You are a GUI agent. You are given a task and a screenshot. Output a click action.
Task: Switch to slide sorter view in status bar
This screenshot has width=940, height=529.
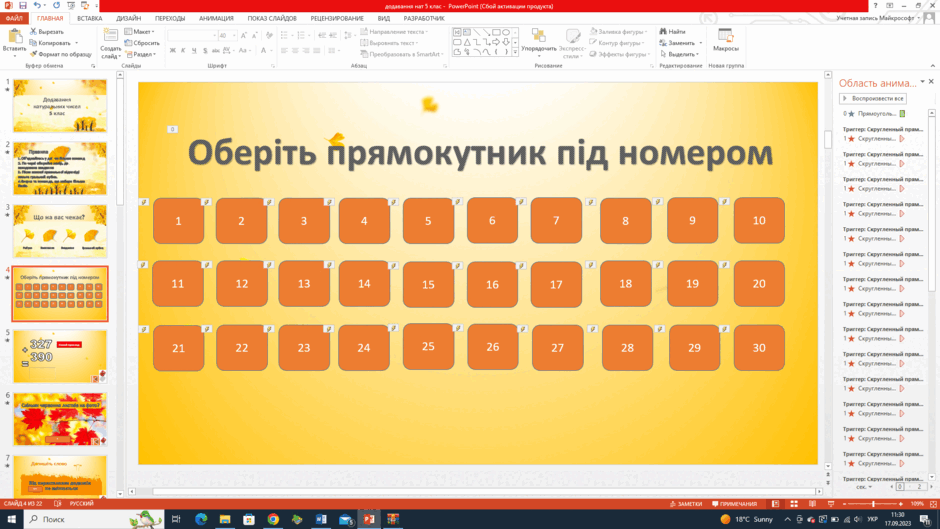pyautogui.click(x=794, y=504)
